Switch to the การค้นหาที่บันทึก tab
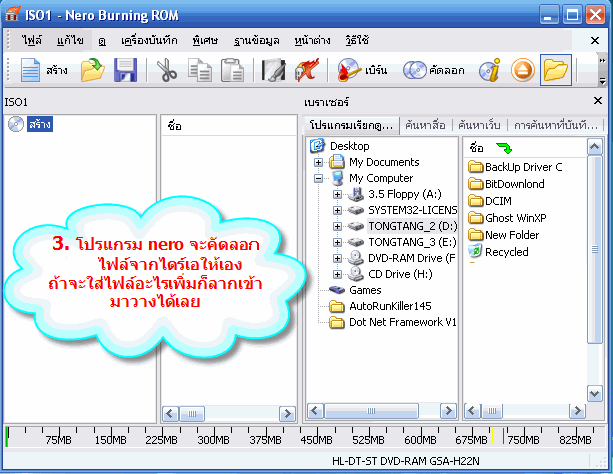Screen dimensions: 613x474 tap(556, 125)
